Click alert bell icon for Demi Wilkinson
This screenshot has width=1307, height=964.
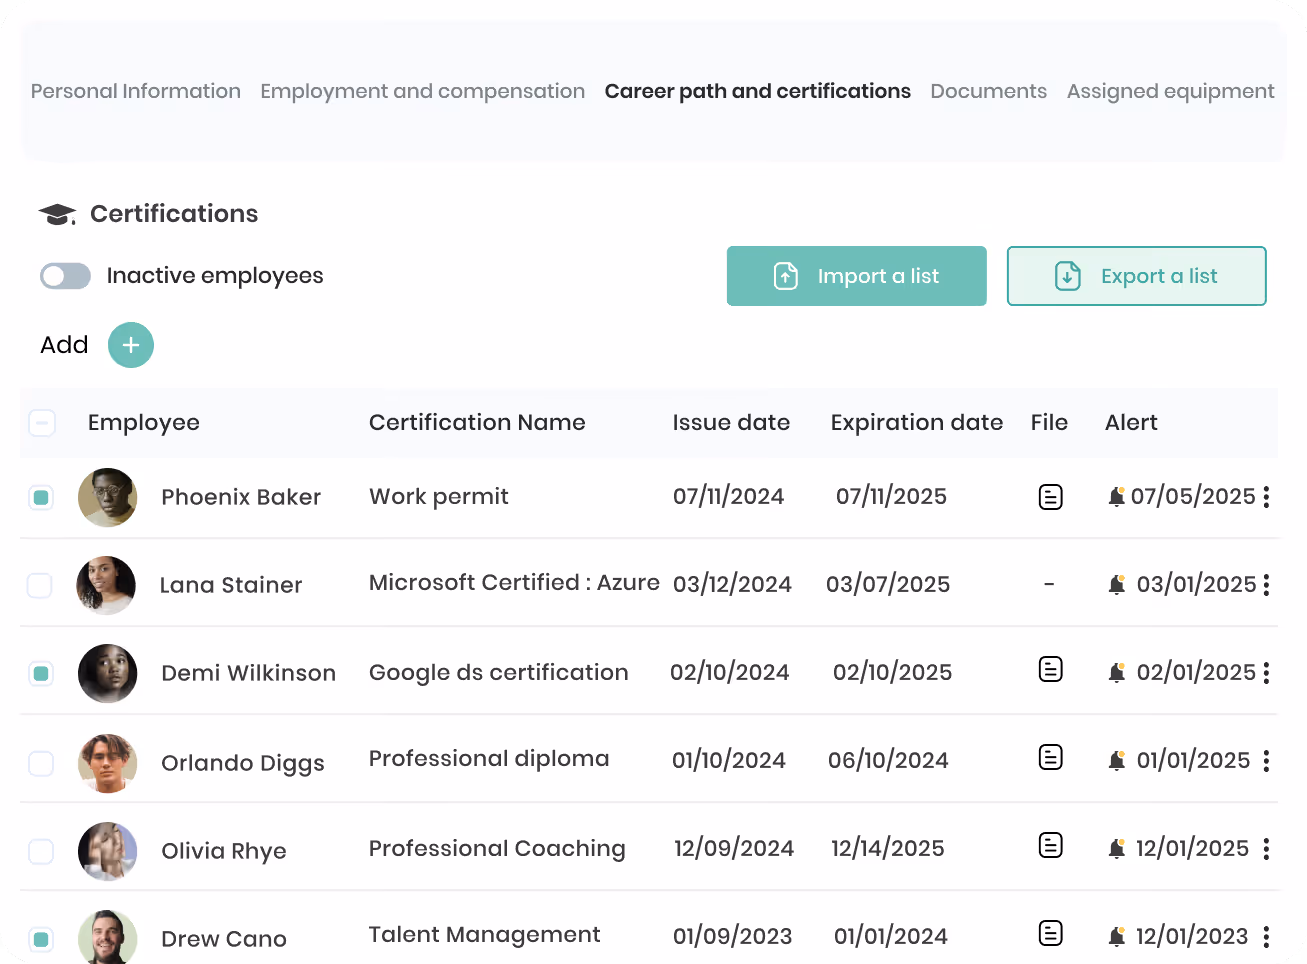(1117, 672)
